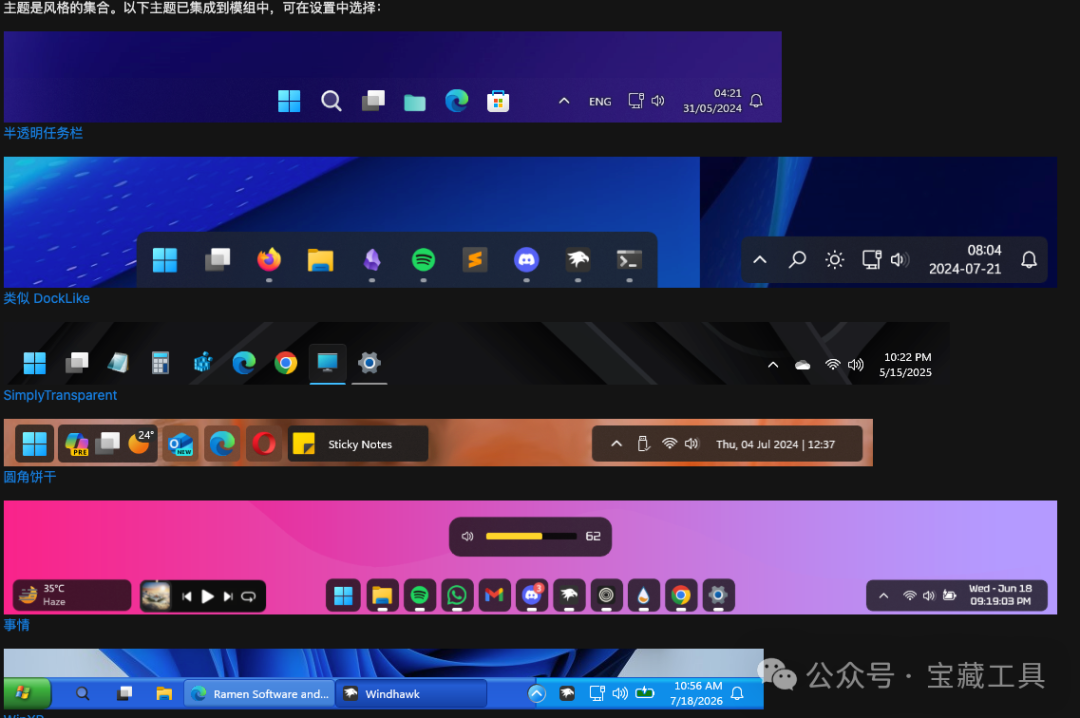1080x718 pixels.
Task: Open Opera in the rounded taskbar
Action: tap(264, 444)
